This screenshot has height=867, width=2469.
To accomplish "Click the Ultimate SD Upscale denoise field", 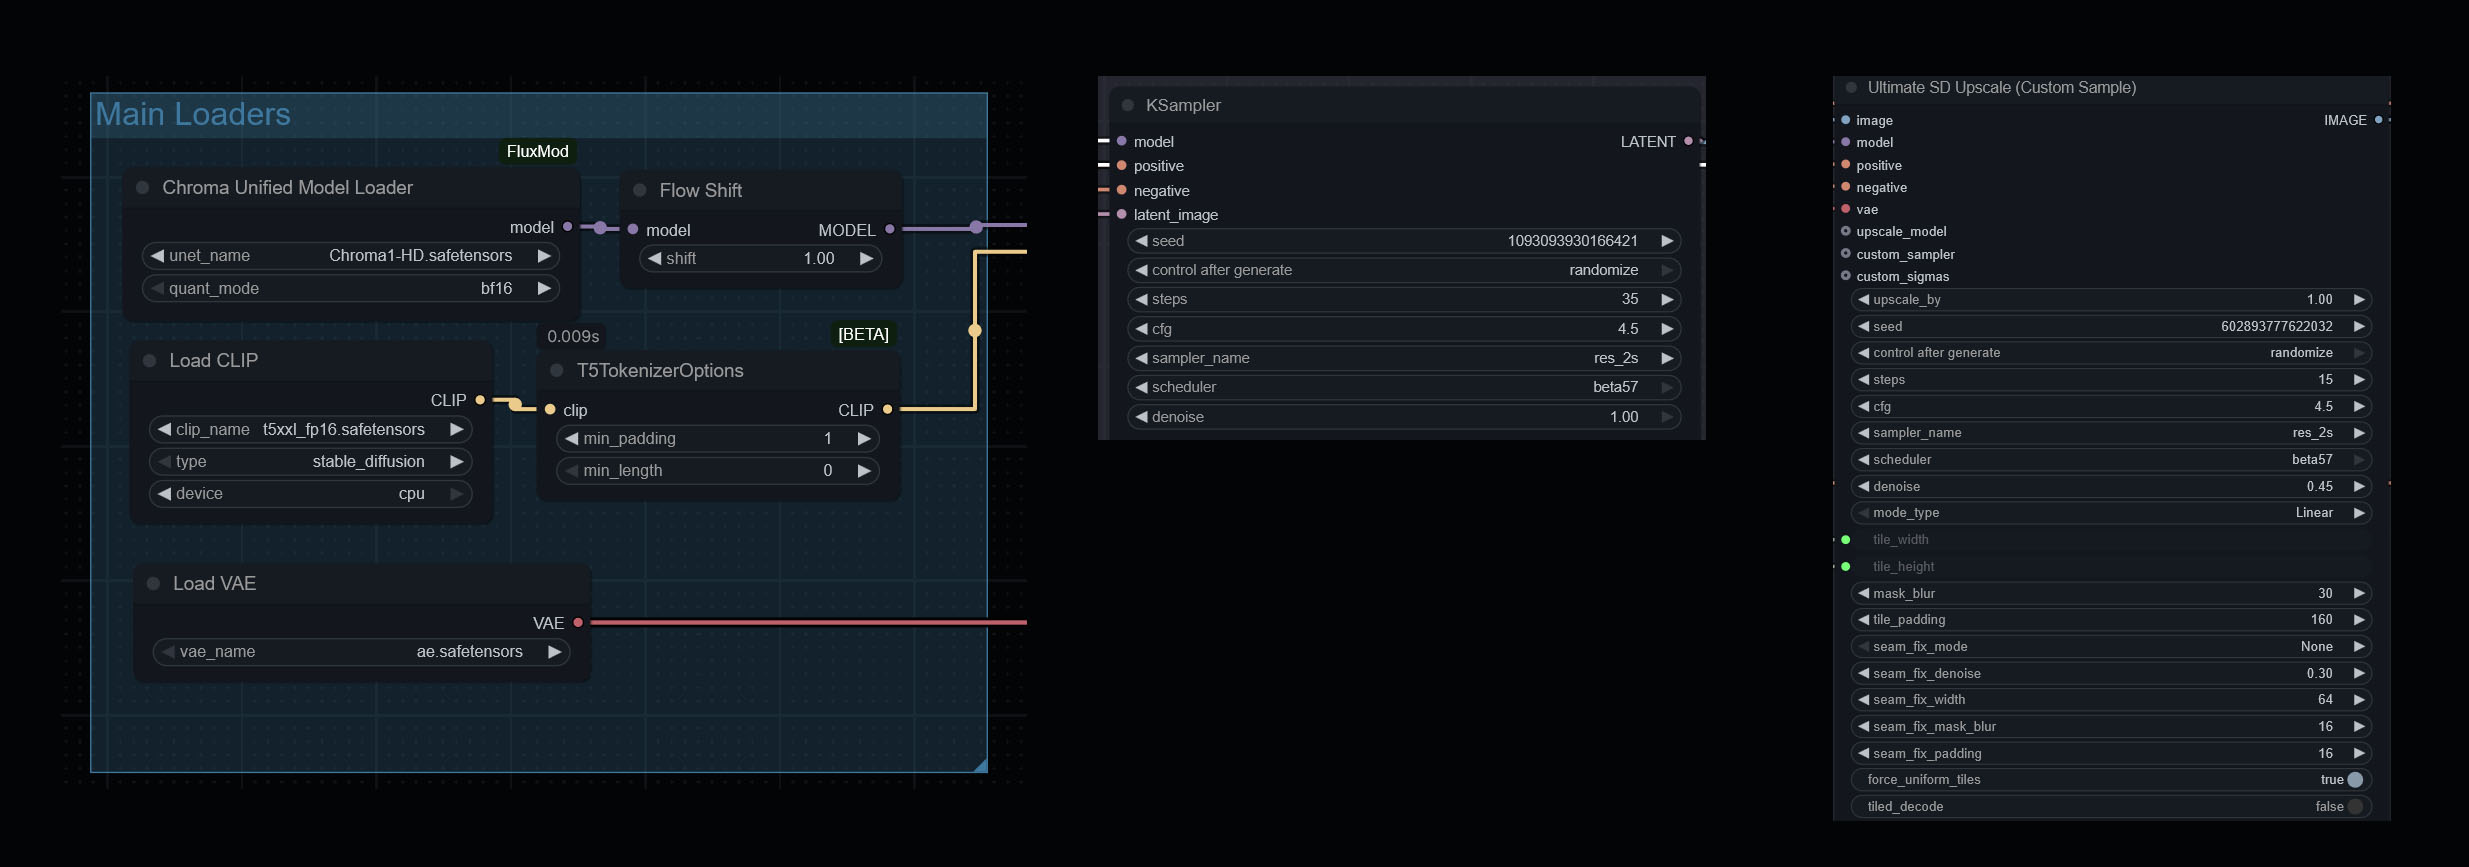I will coord(2112,487).
